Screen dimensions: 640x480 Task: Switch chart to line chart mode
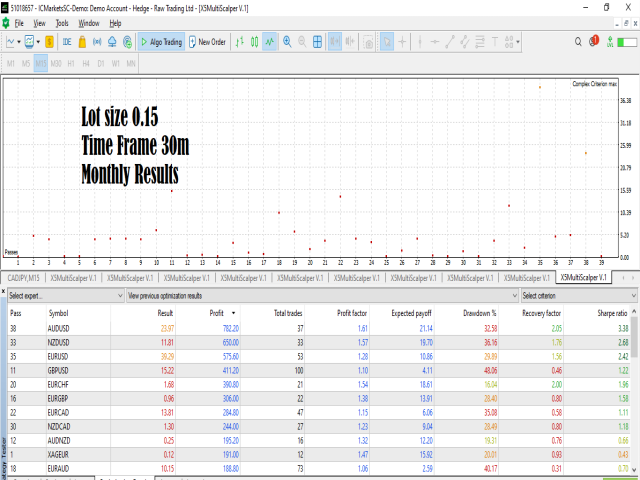pyautogui.click(x=269, y=42)
